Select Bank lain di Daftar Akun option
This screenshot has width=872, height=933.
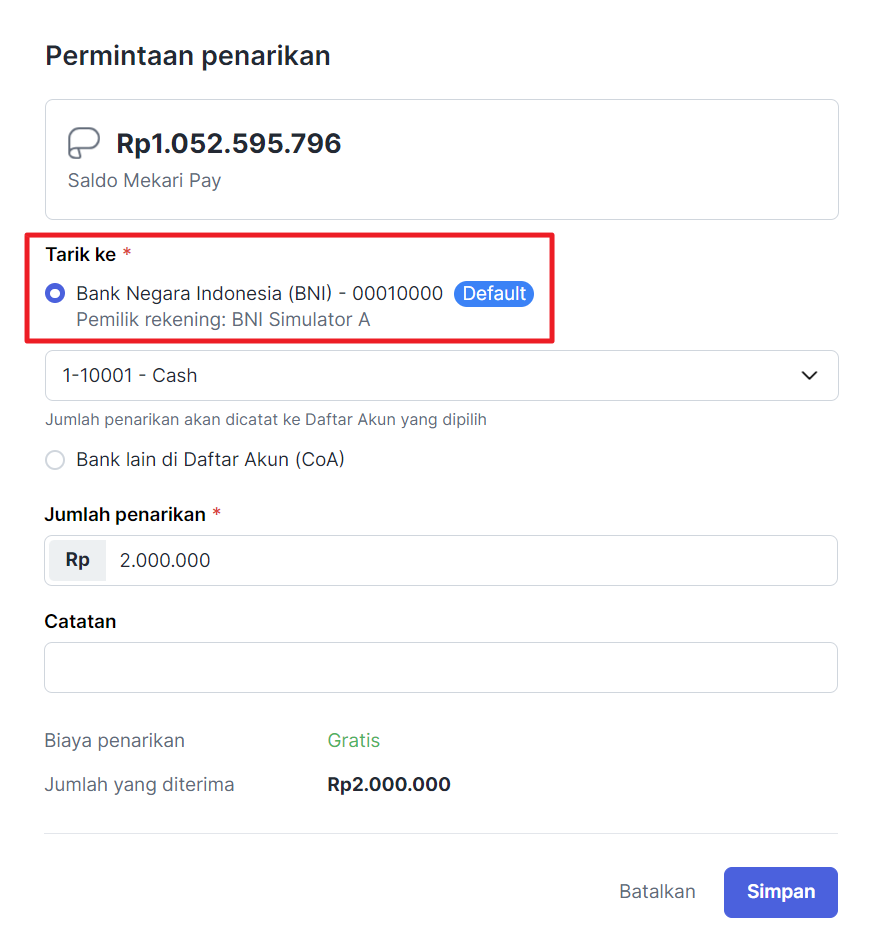tap(56, 460)
